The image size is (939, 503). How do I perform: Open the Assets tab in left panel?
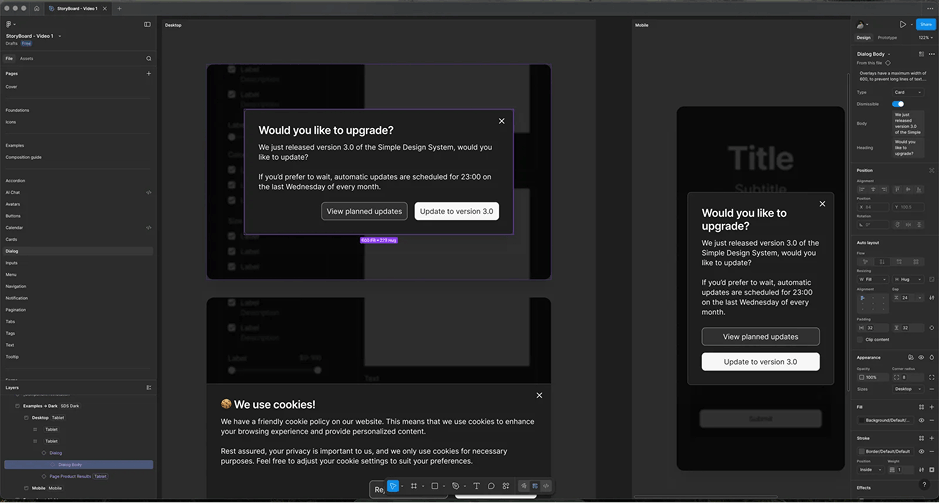pos(27,59)
